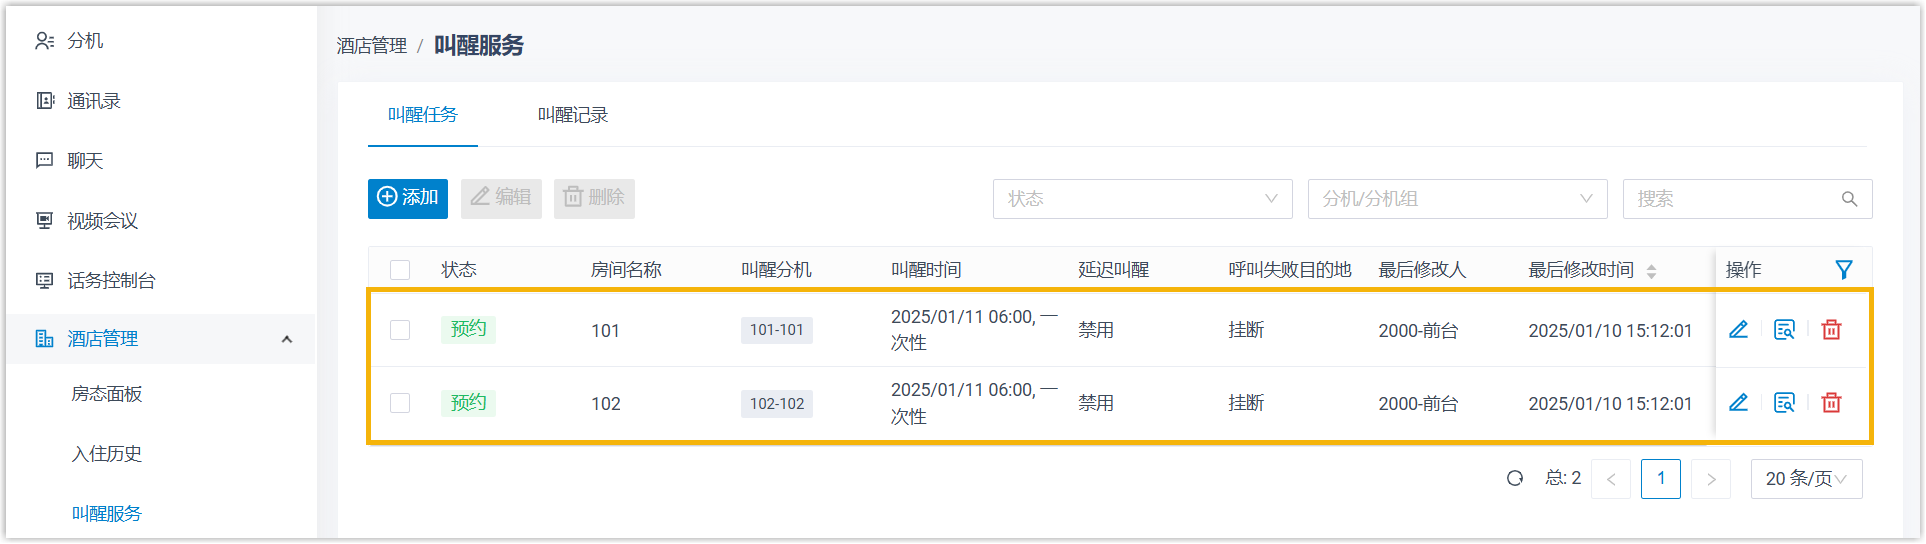The width and height of the screenshot is (1926, 544).
Task: Click the red trash icon for room 102
Action: [x=1831, y=403]
